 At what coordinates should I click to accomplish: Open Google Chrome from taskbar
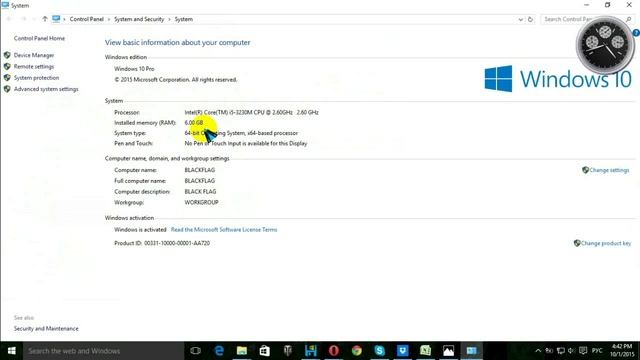[x=357, y=351]
